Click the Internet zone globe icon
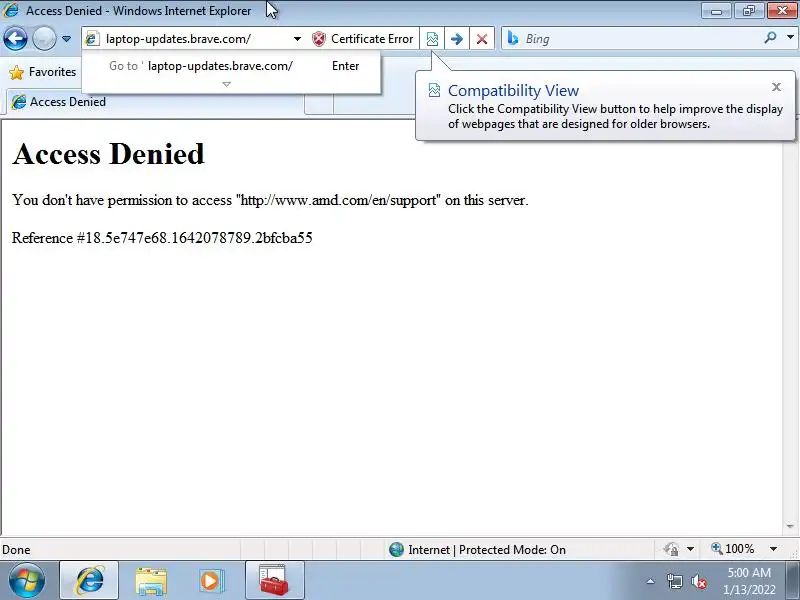800x600 pixels. pos(396,549)
